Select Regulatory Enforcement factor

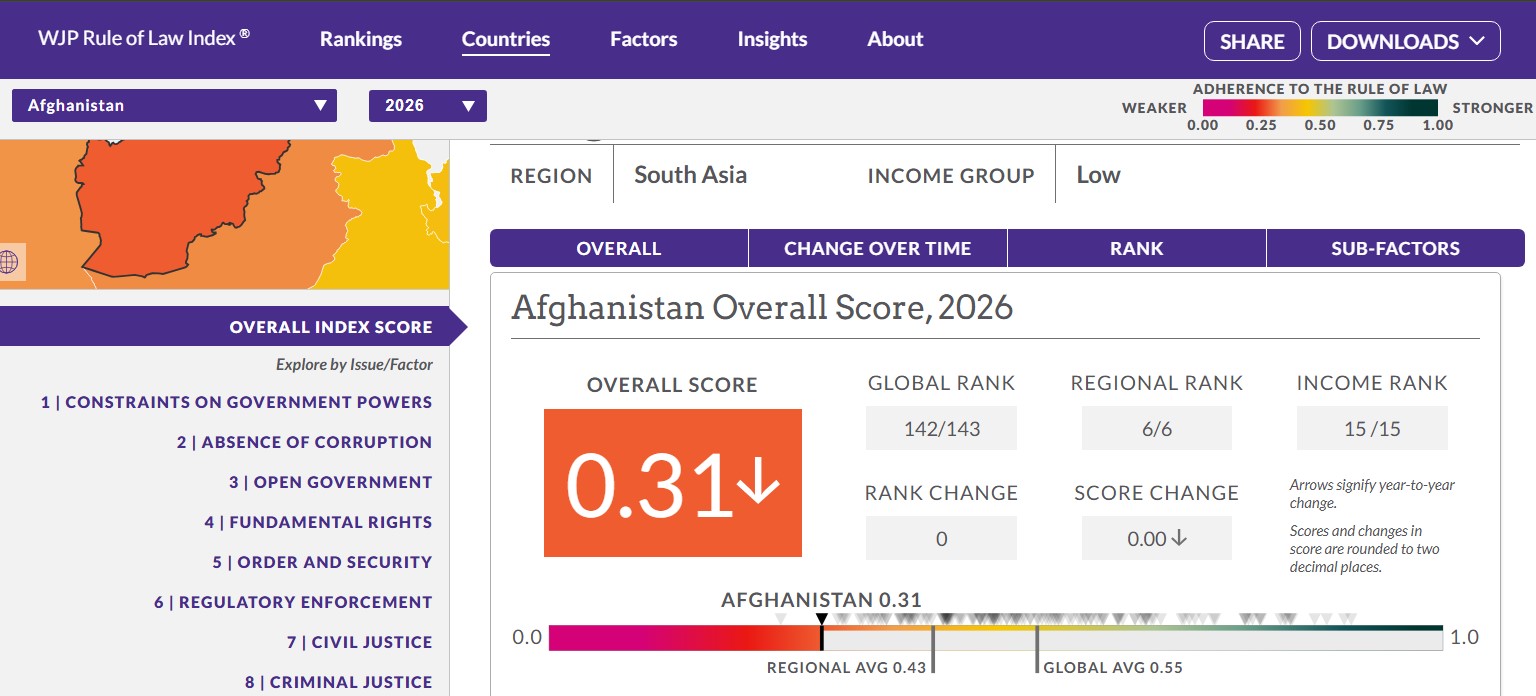tap(293, 602)
